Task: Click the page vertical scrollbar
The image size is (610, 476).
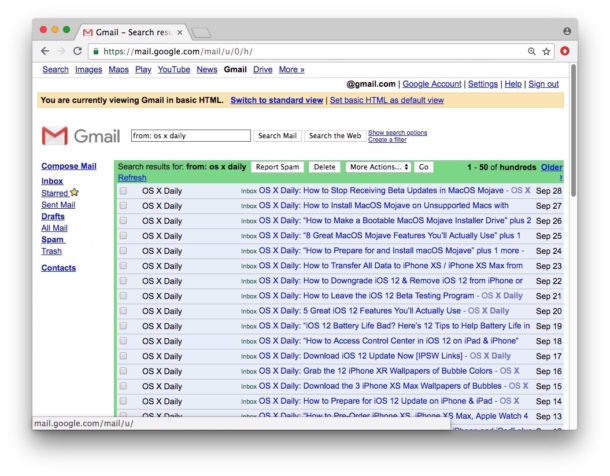Action: (x=573, y=130)
